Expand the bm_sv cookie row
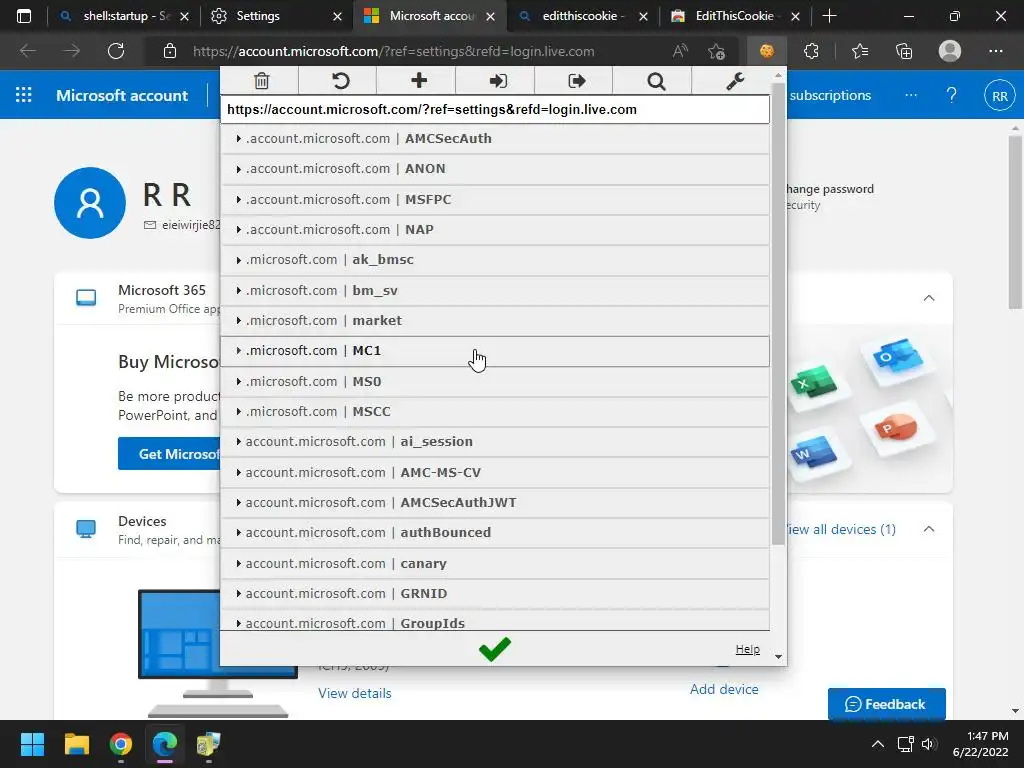This screenshot has height=768, width=1024. (x=495, y=290)
